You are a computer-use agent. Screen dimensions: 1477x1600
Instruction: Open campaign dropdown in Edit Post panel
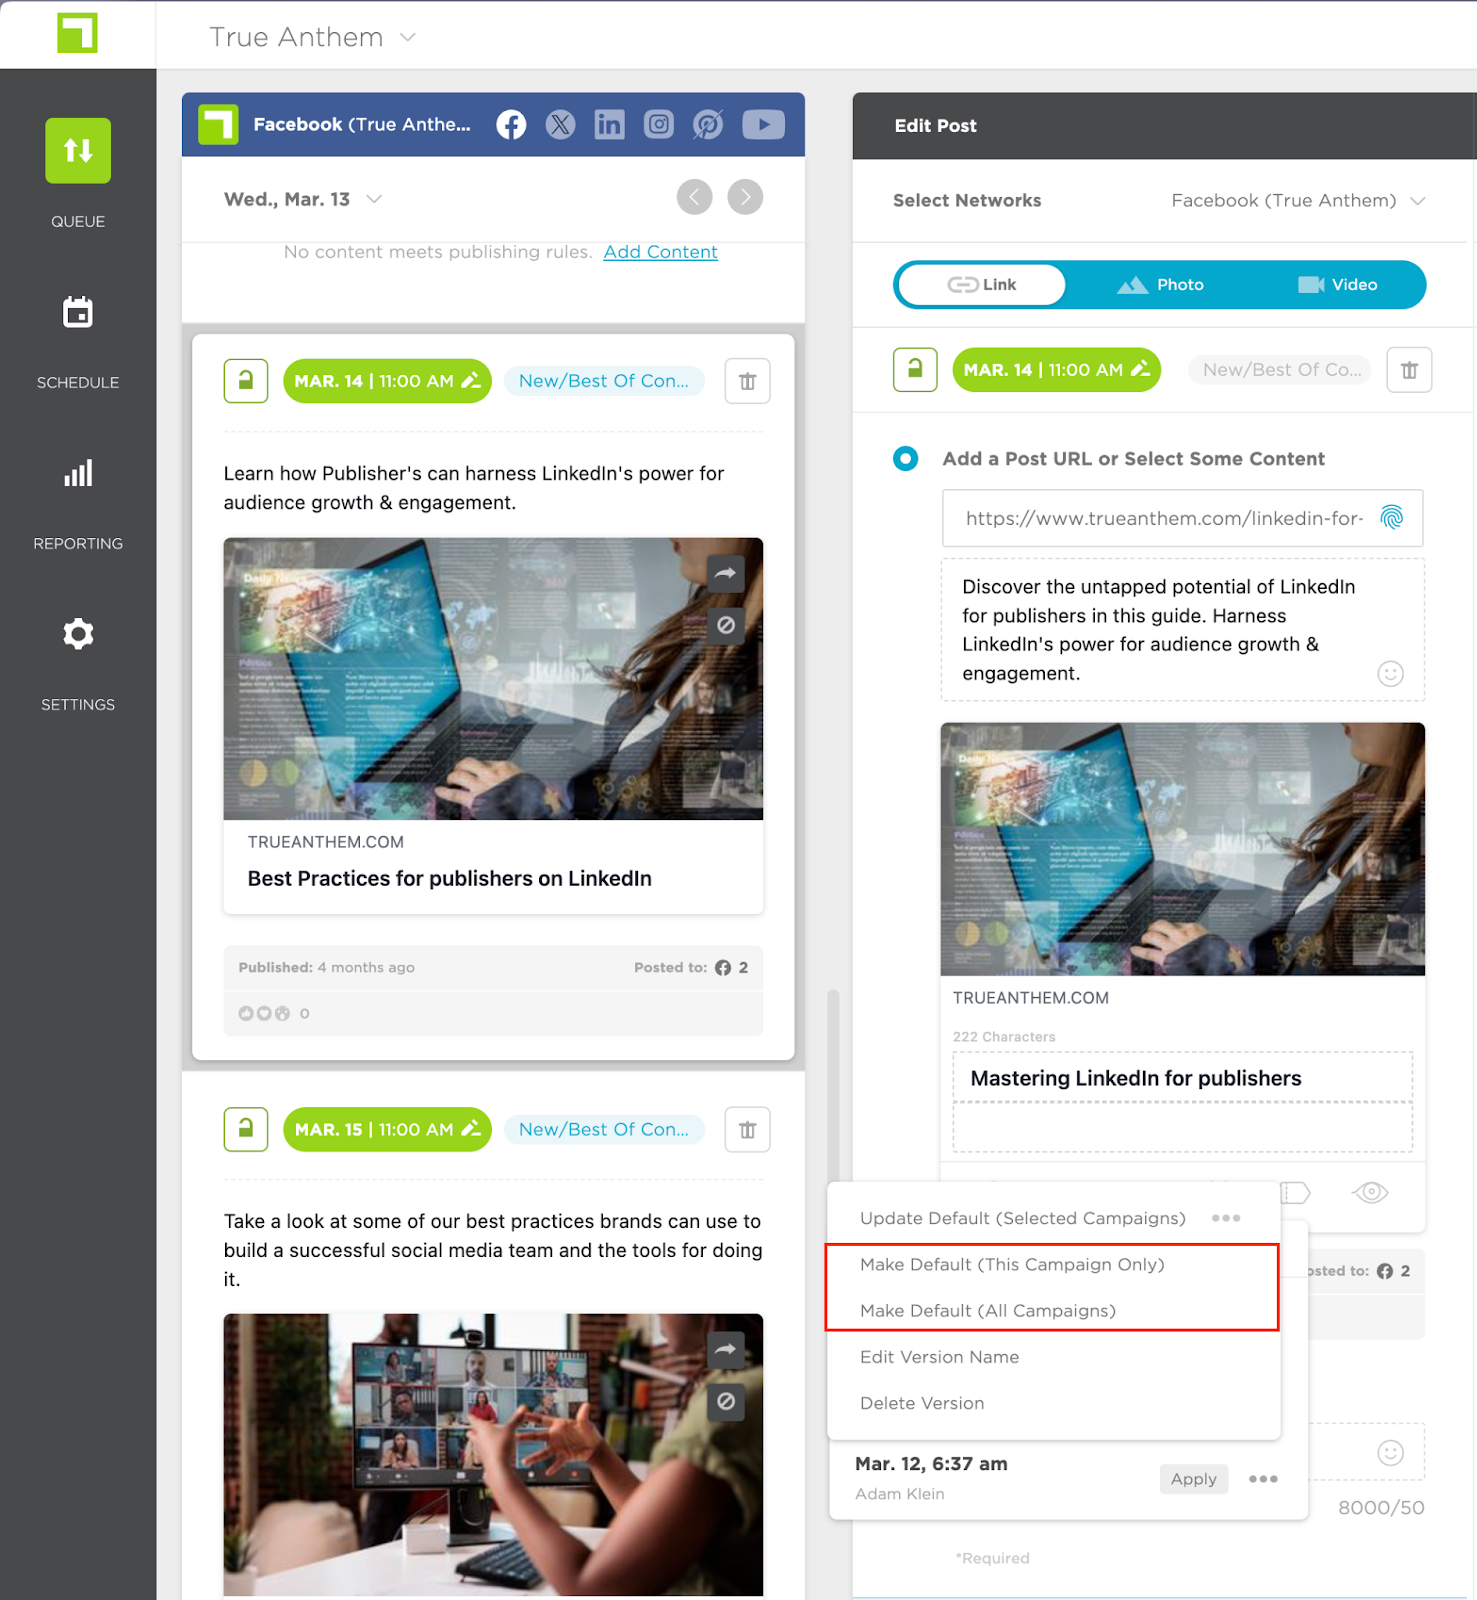1280,370
